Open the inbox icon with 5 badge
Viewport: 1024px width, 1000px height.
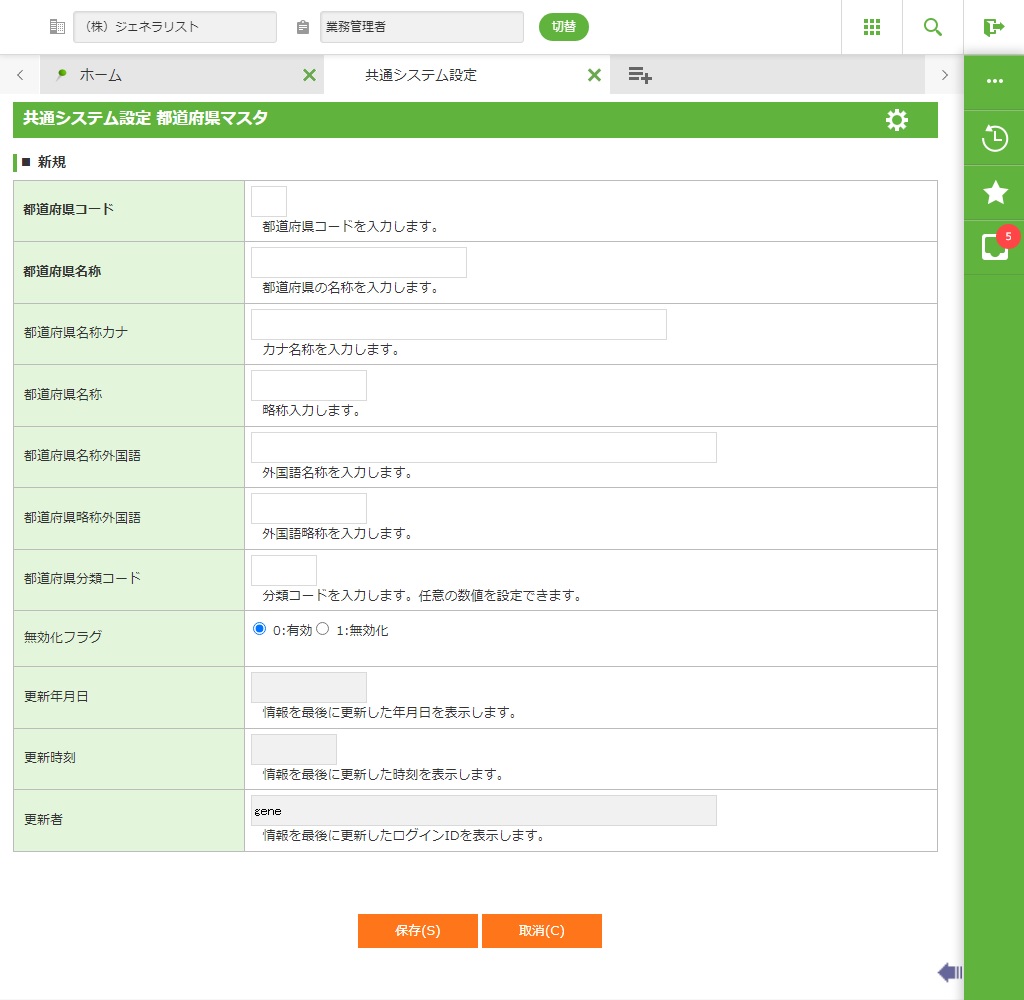[x=995, y=247]
